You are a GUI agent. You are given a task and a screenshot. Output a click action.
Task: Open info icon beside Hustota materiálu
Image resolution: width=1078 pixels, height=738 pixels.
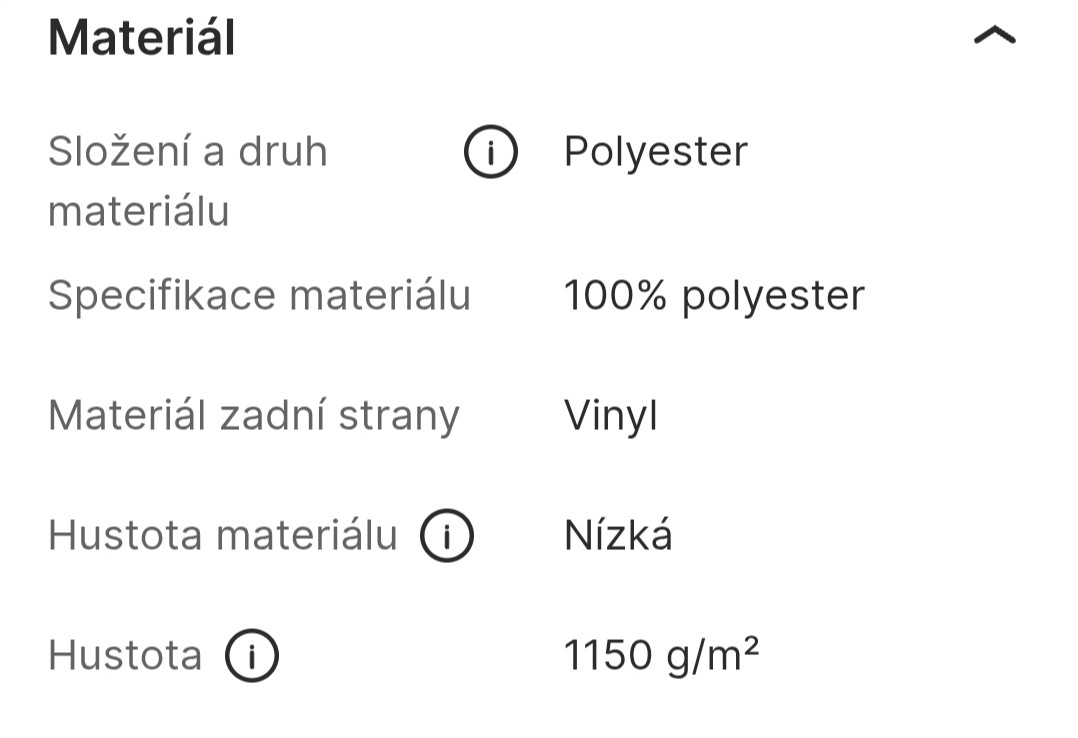click(x=446, y=536)
